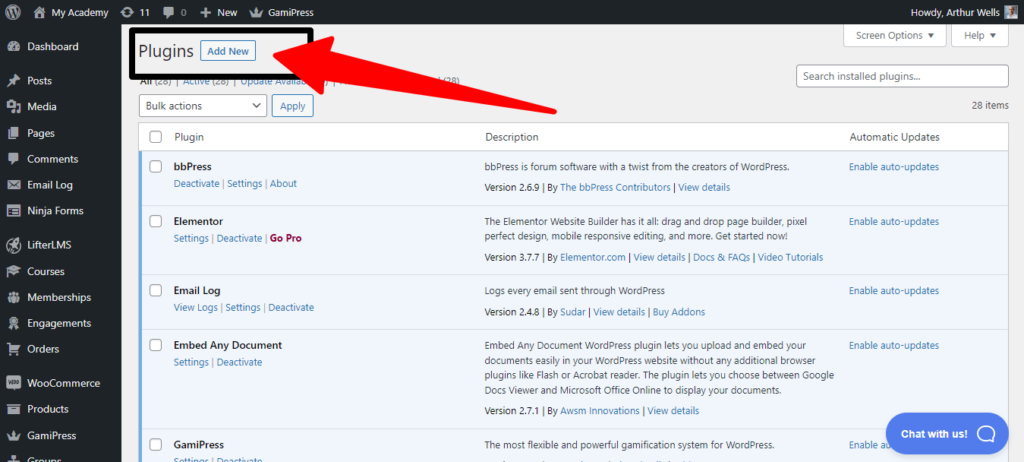This screenshot has height=462, width=1024.
Task: Enable auto-updates for Elementor
Action: point(894,222)
